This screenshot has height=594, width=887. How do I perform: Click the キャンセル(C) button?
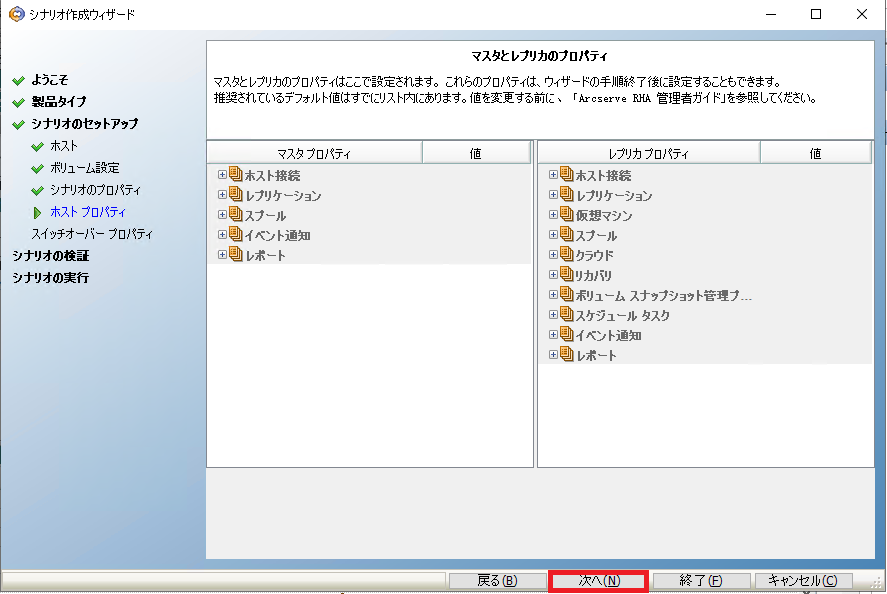tap(803, 581)
